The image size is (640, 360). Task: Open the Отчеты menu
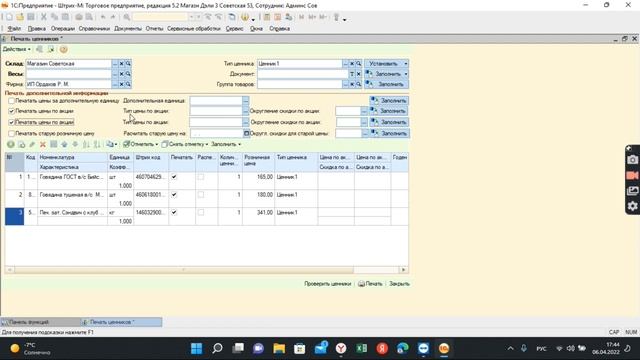154,29
